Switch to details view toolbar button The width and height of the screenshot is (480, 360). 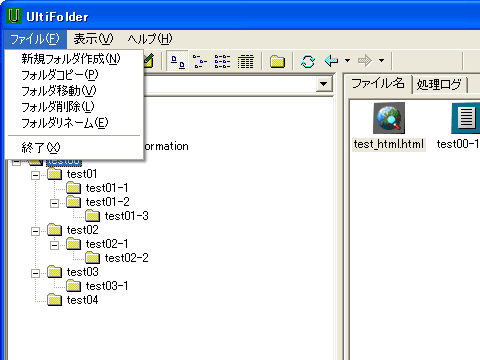(246, 61)
